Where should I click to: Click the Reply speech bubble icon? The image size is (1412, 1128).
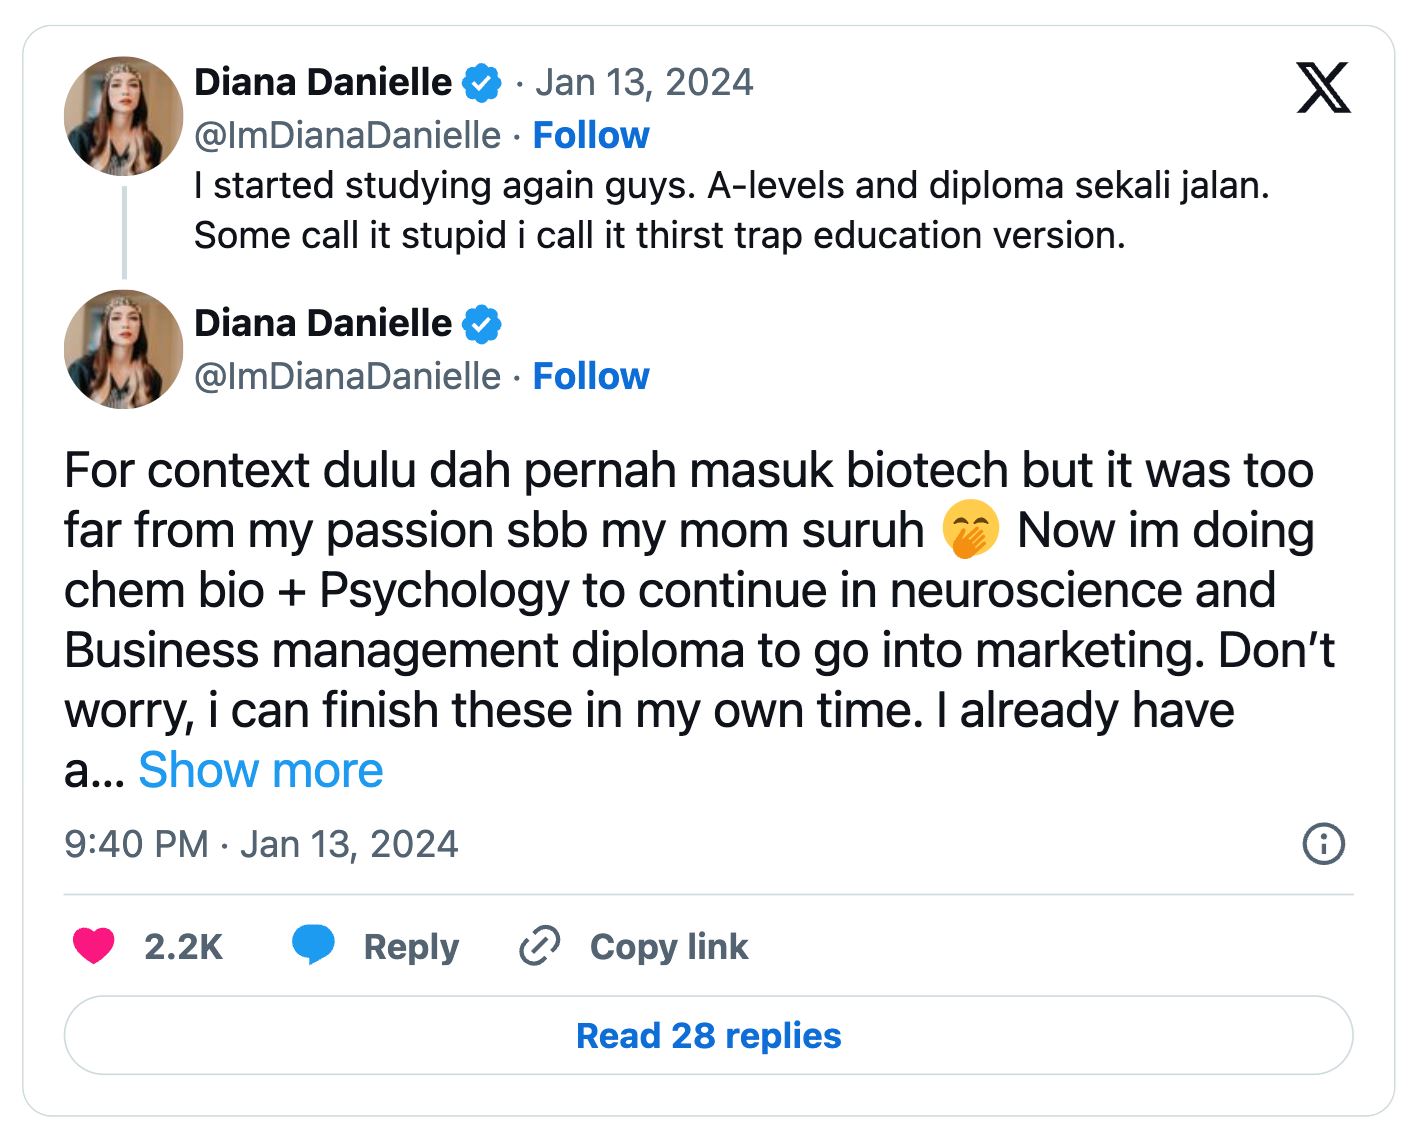313,944
